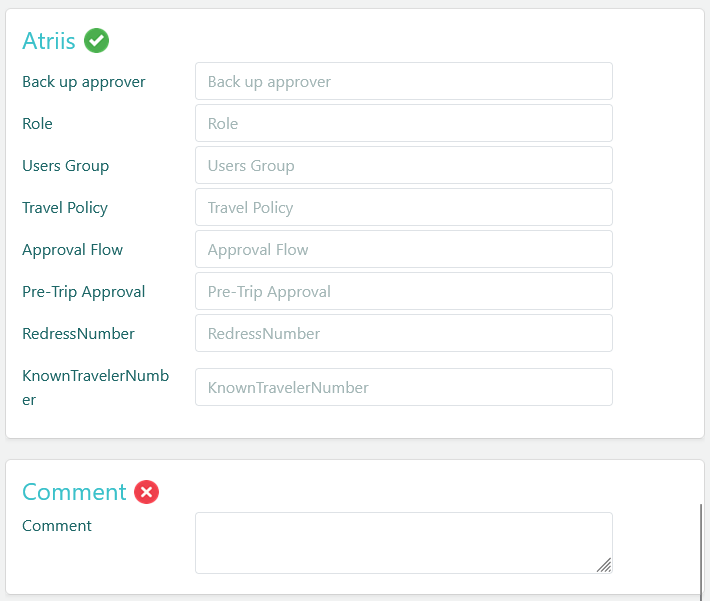The width and height of the screenshot is (710, 601).
Task: Click the Pre-Trip Approval label
Action: 84,292
